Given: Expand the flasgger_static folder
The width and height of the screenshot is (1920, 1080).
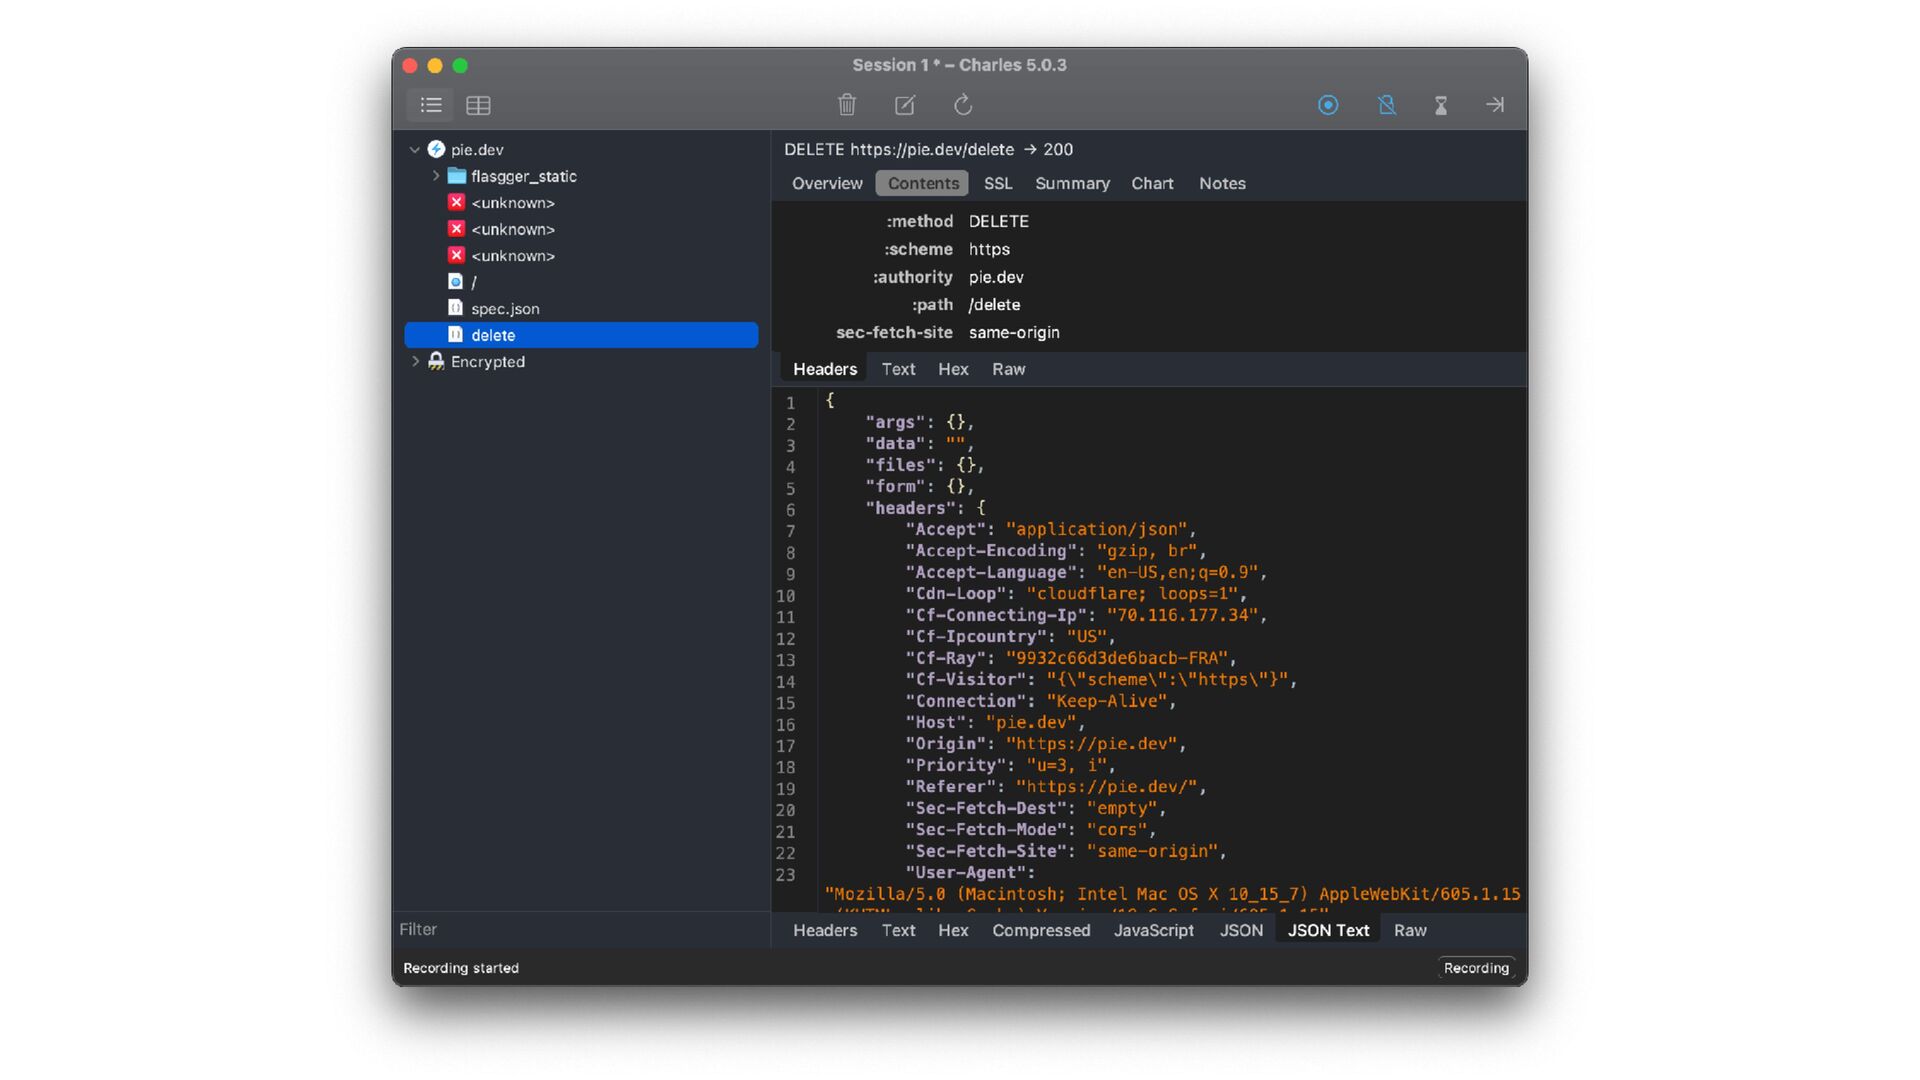Looking at the screenshot, I should 436,176.
